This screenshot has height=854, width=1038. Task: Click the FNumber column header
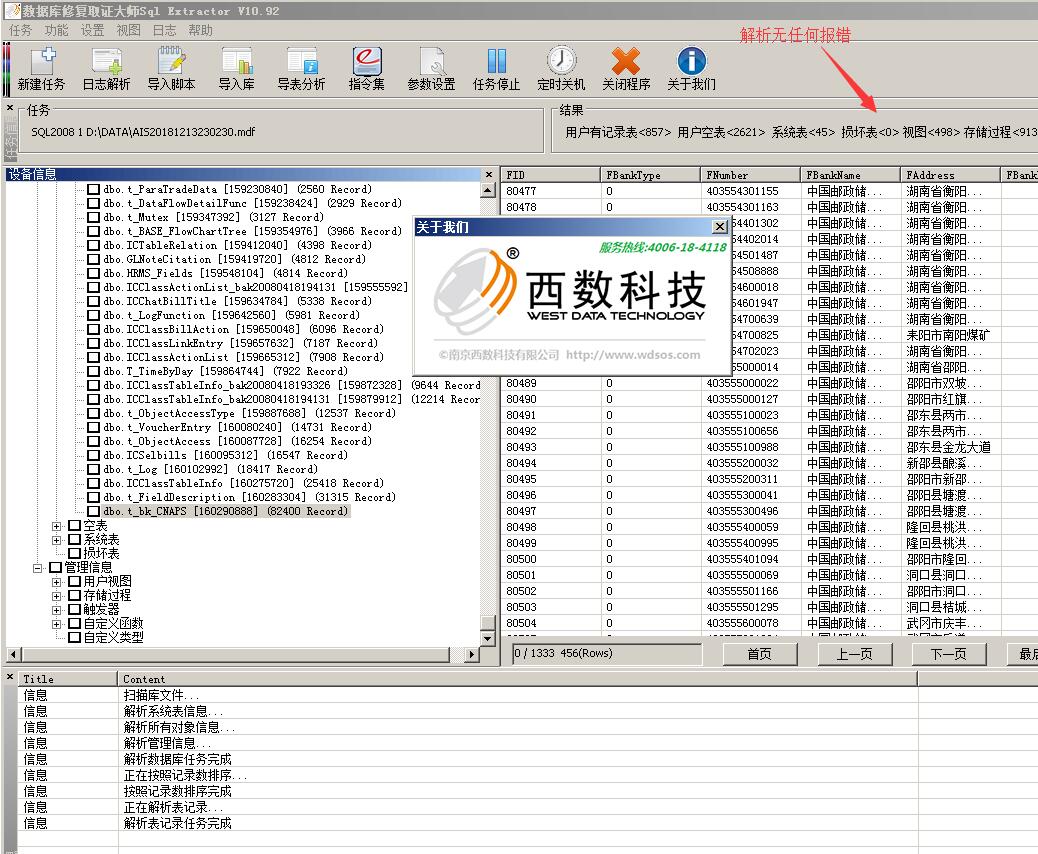click(x=750, y=175)
